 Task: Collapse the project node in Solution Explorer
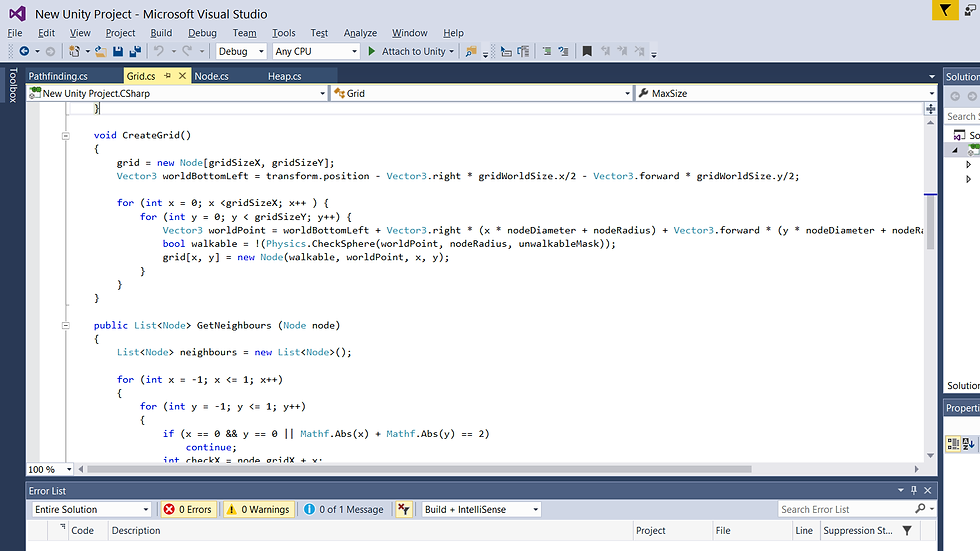pyautogui.click(x=955, y=150)
